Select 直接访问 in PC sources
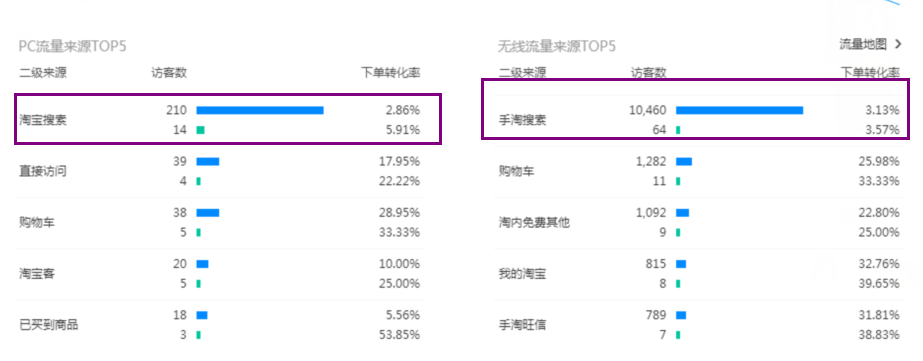This screenshot has height=361, width=923. 43,171
